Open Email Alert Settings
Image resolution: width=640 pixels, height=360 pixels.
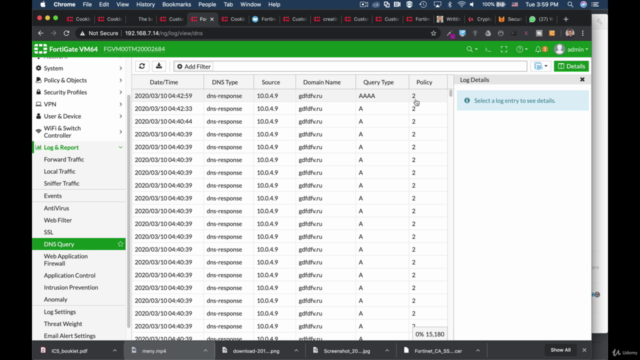69,336
